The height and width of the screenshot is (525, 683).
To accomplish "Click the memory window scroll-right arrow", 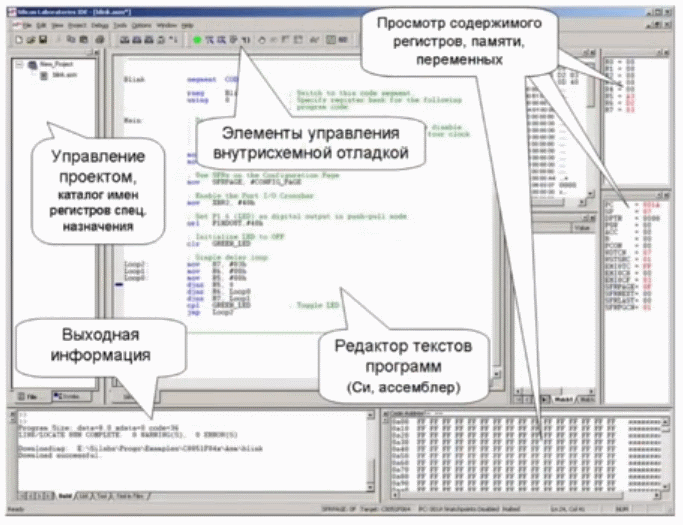I will tap(657, 496).
